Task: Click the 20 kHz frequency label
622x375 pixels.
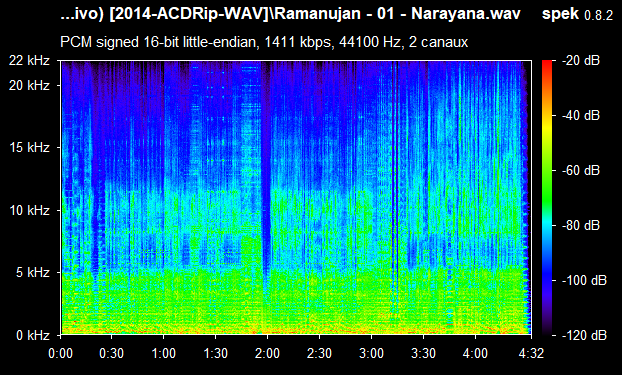Action: 29,85
